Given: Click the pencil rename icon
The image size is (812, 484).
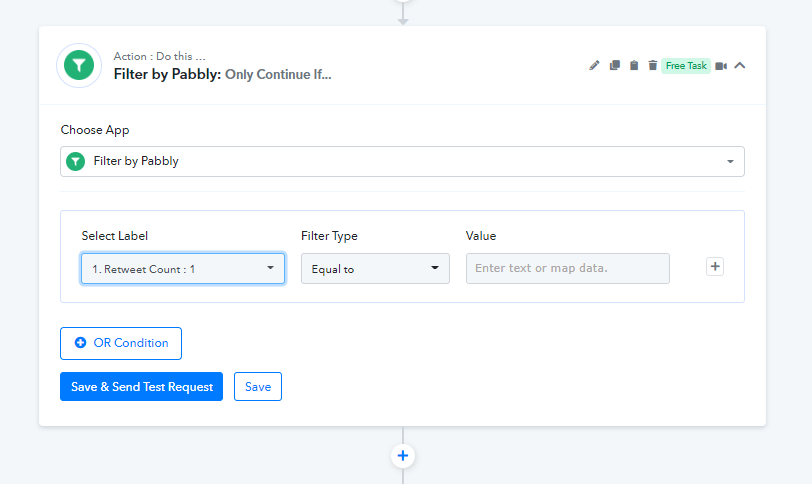Looking at the screenshot, I should tap(594, 66).
